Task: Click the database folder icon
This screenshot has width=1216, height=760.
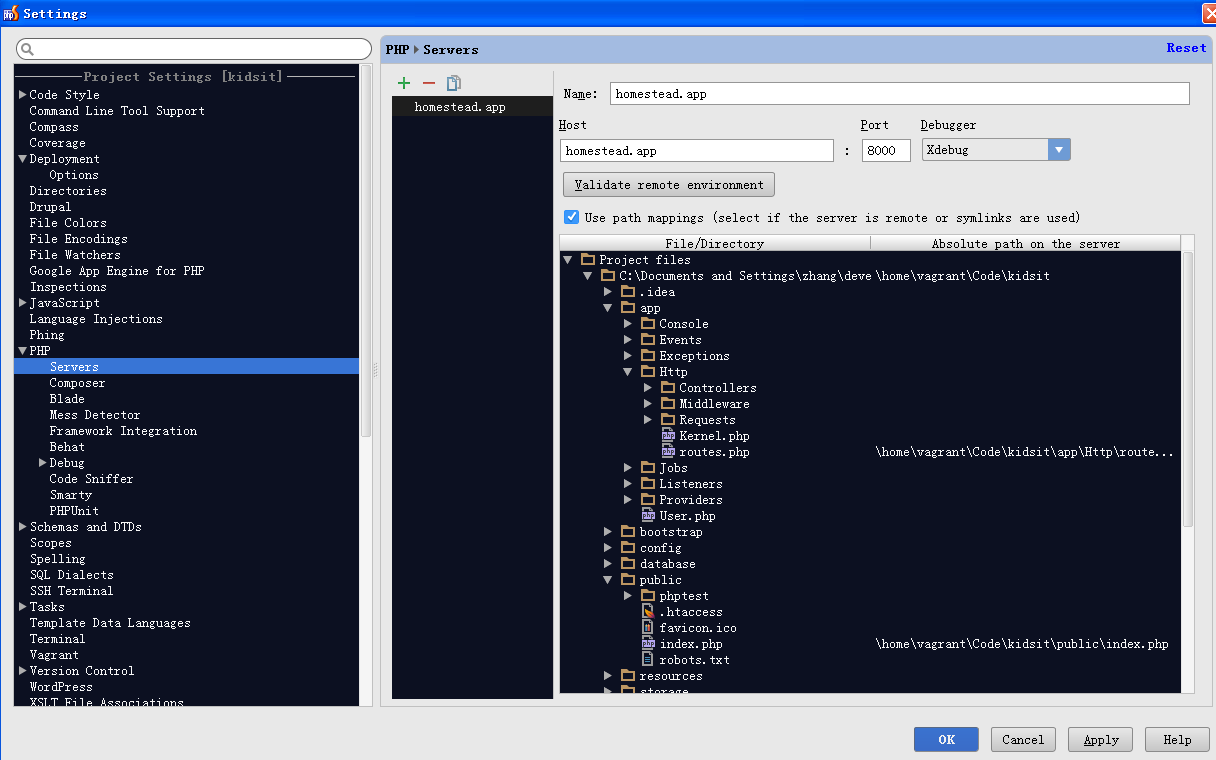Action: pyautogui.click(x=628, y=564)
